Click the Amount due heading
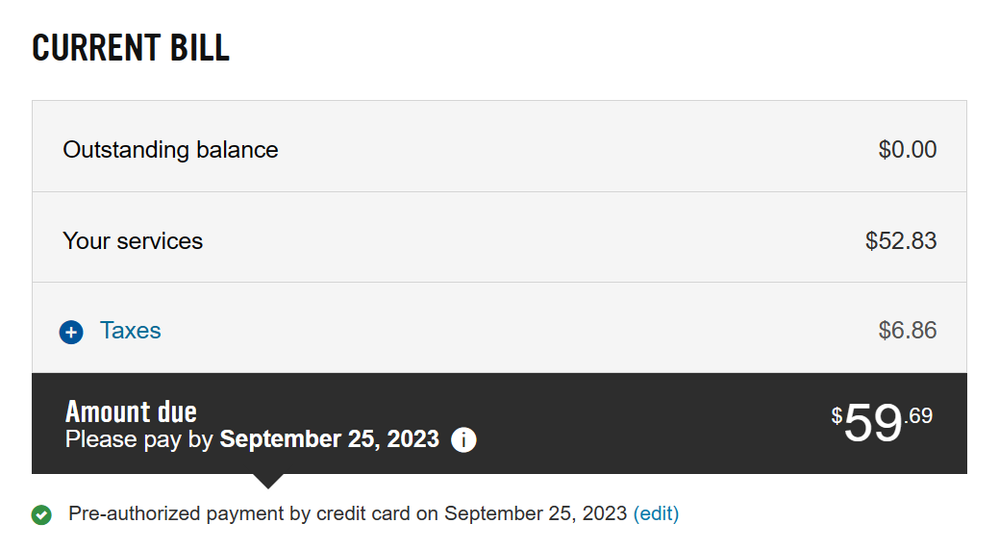999x548 pixels. click(131, 412)
